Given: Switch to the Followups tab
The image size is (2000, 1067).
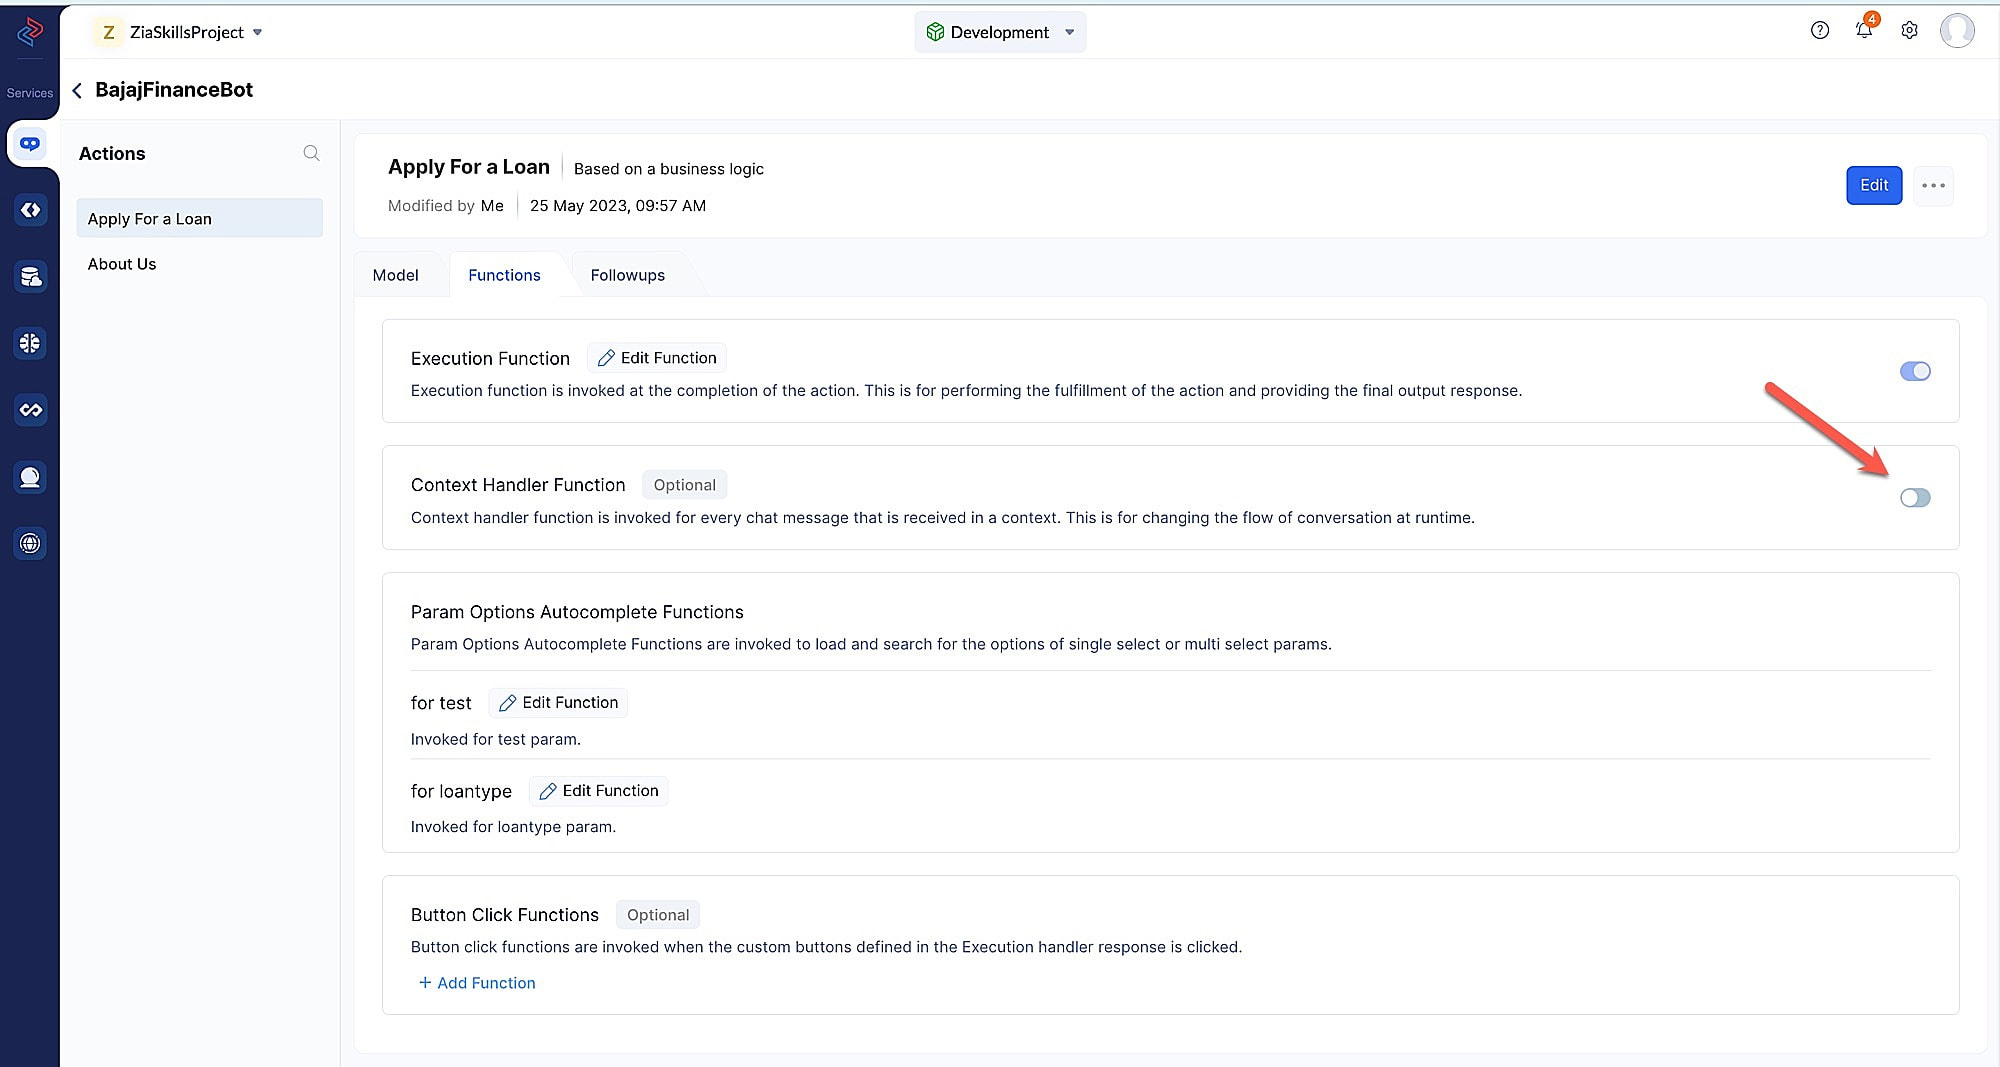Looking at the screenshot, I should [627, 275].
